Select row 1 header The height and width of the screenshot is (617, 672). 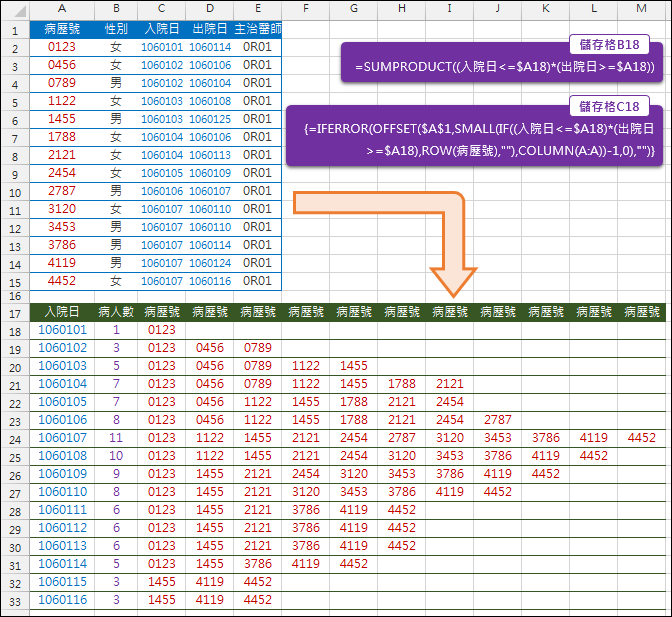[15, 30]
